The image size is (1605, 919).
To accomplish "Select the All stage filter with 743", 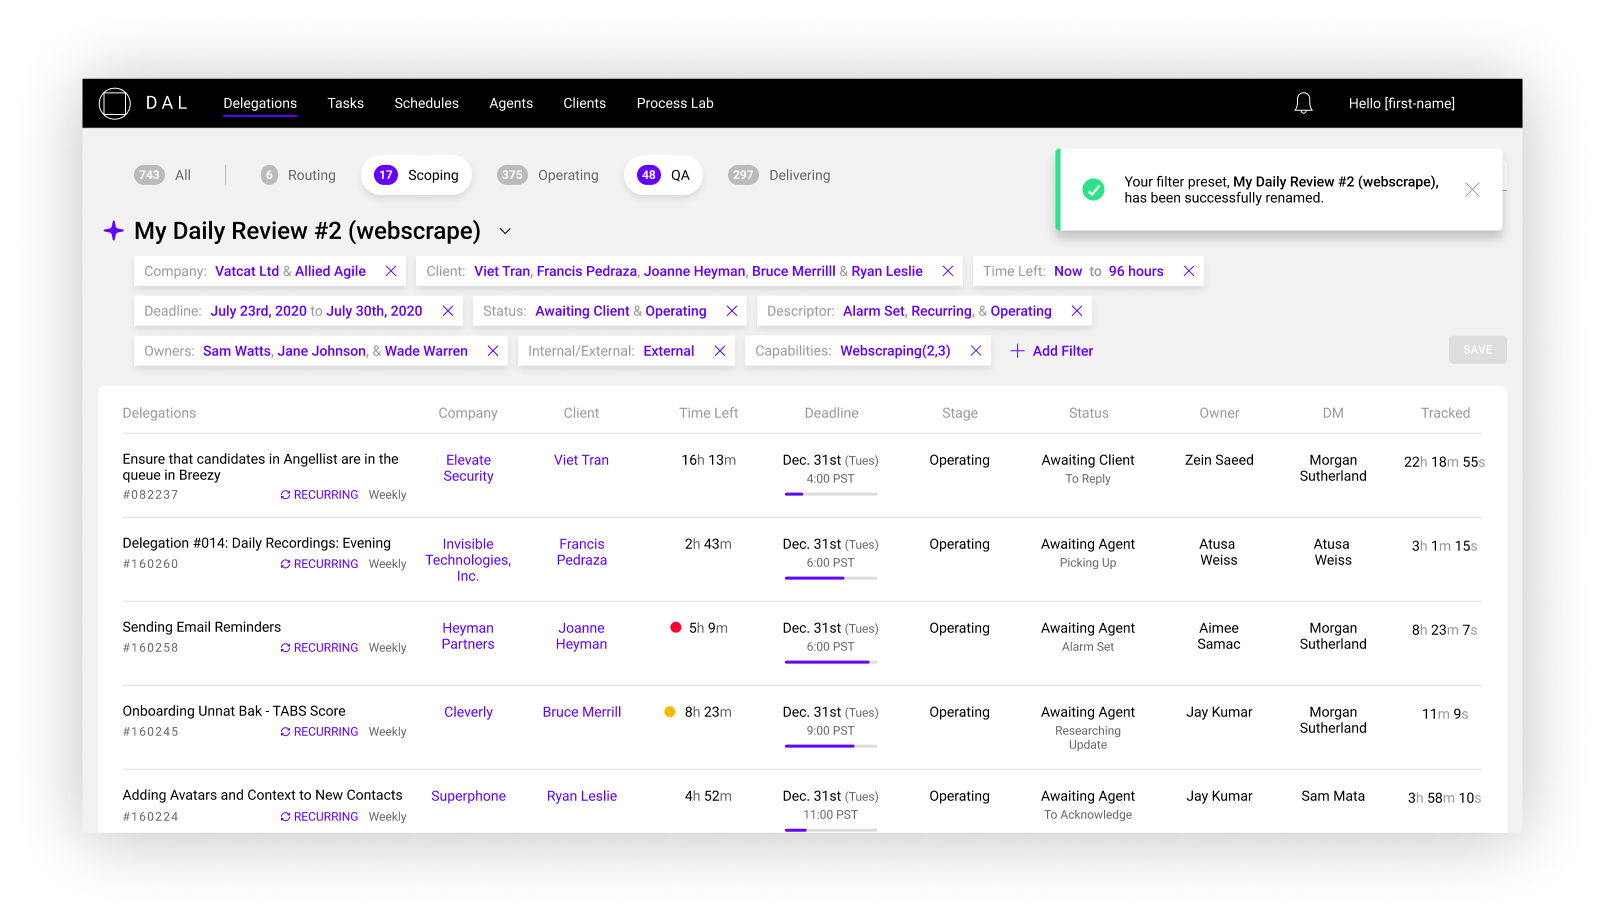I will (x=163, y=175).
